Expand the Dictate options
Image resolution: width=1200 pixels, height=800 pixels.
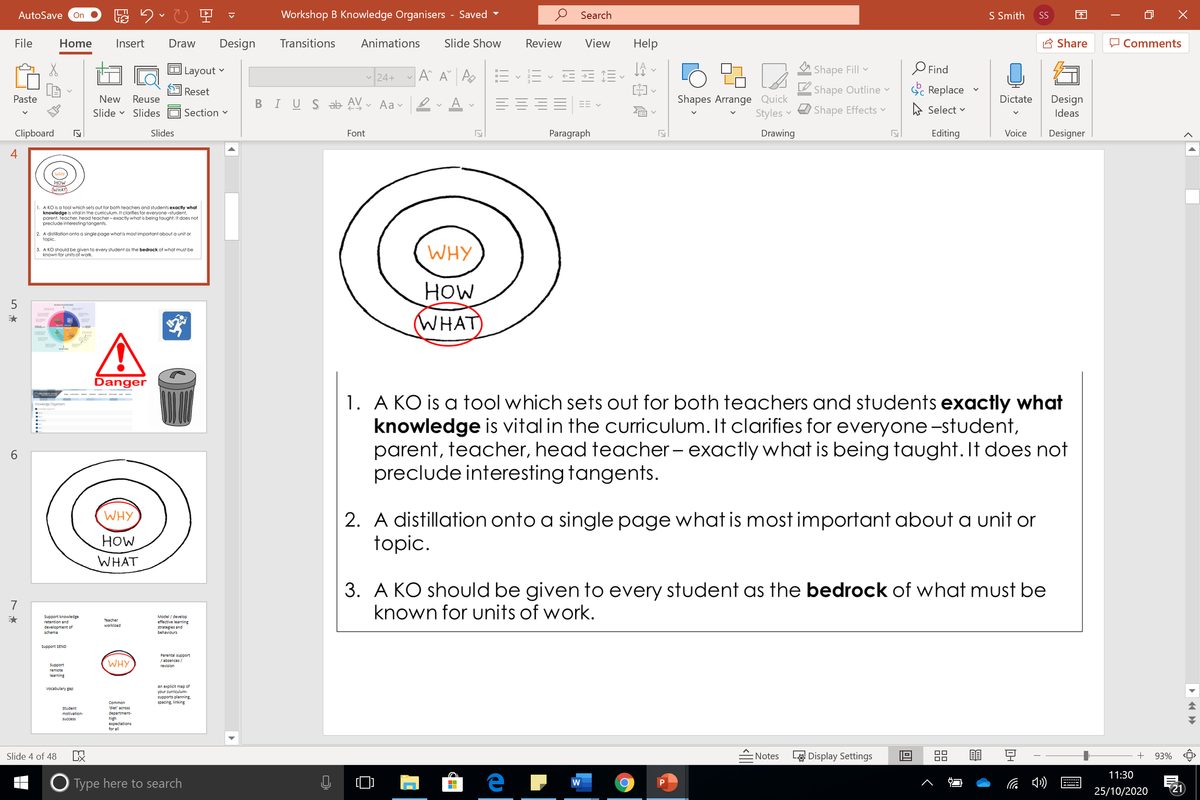(x=1015, y=112)
